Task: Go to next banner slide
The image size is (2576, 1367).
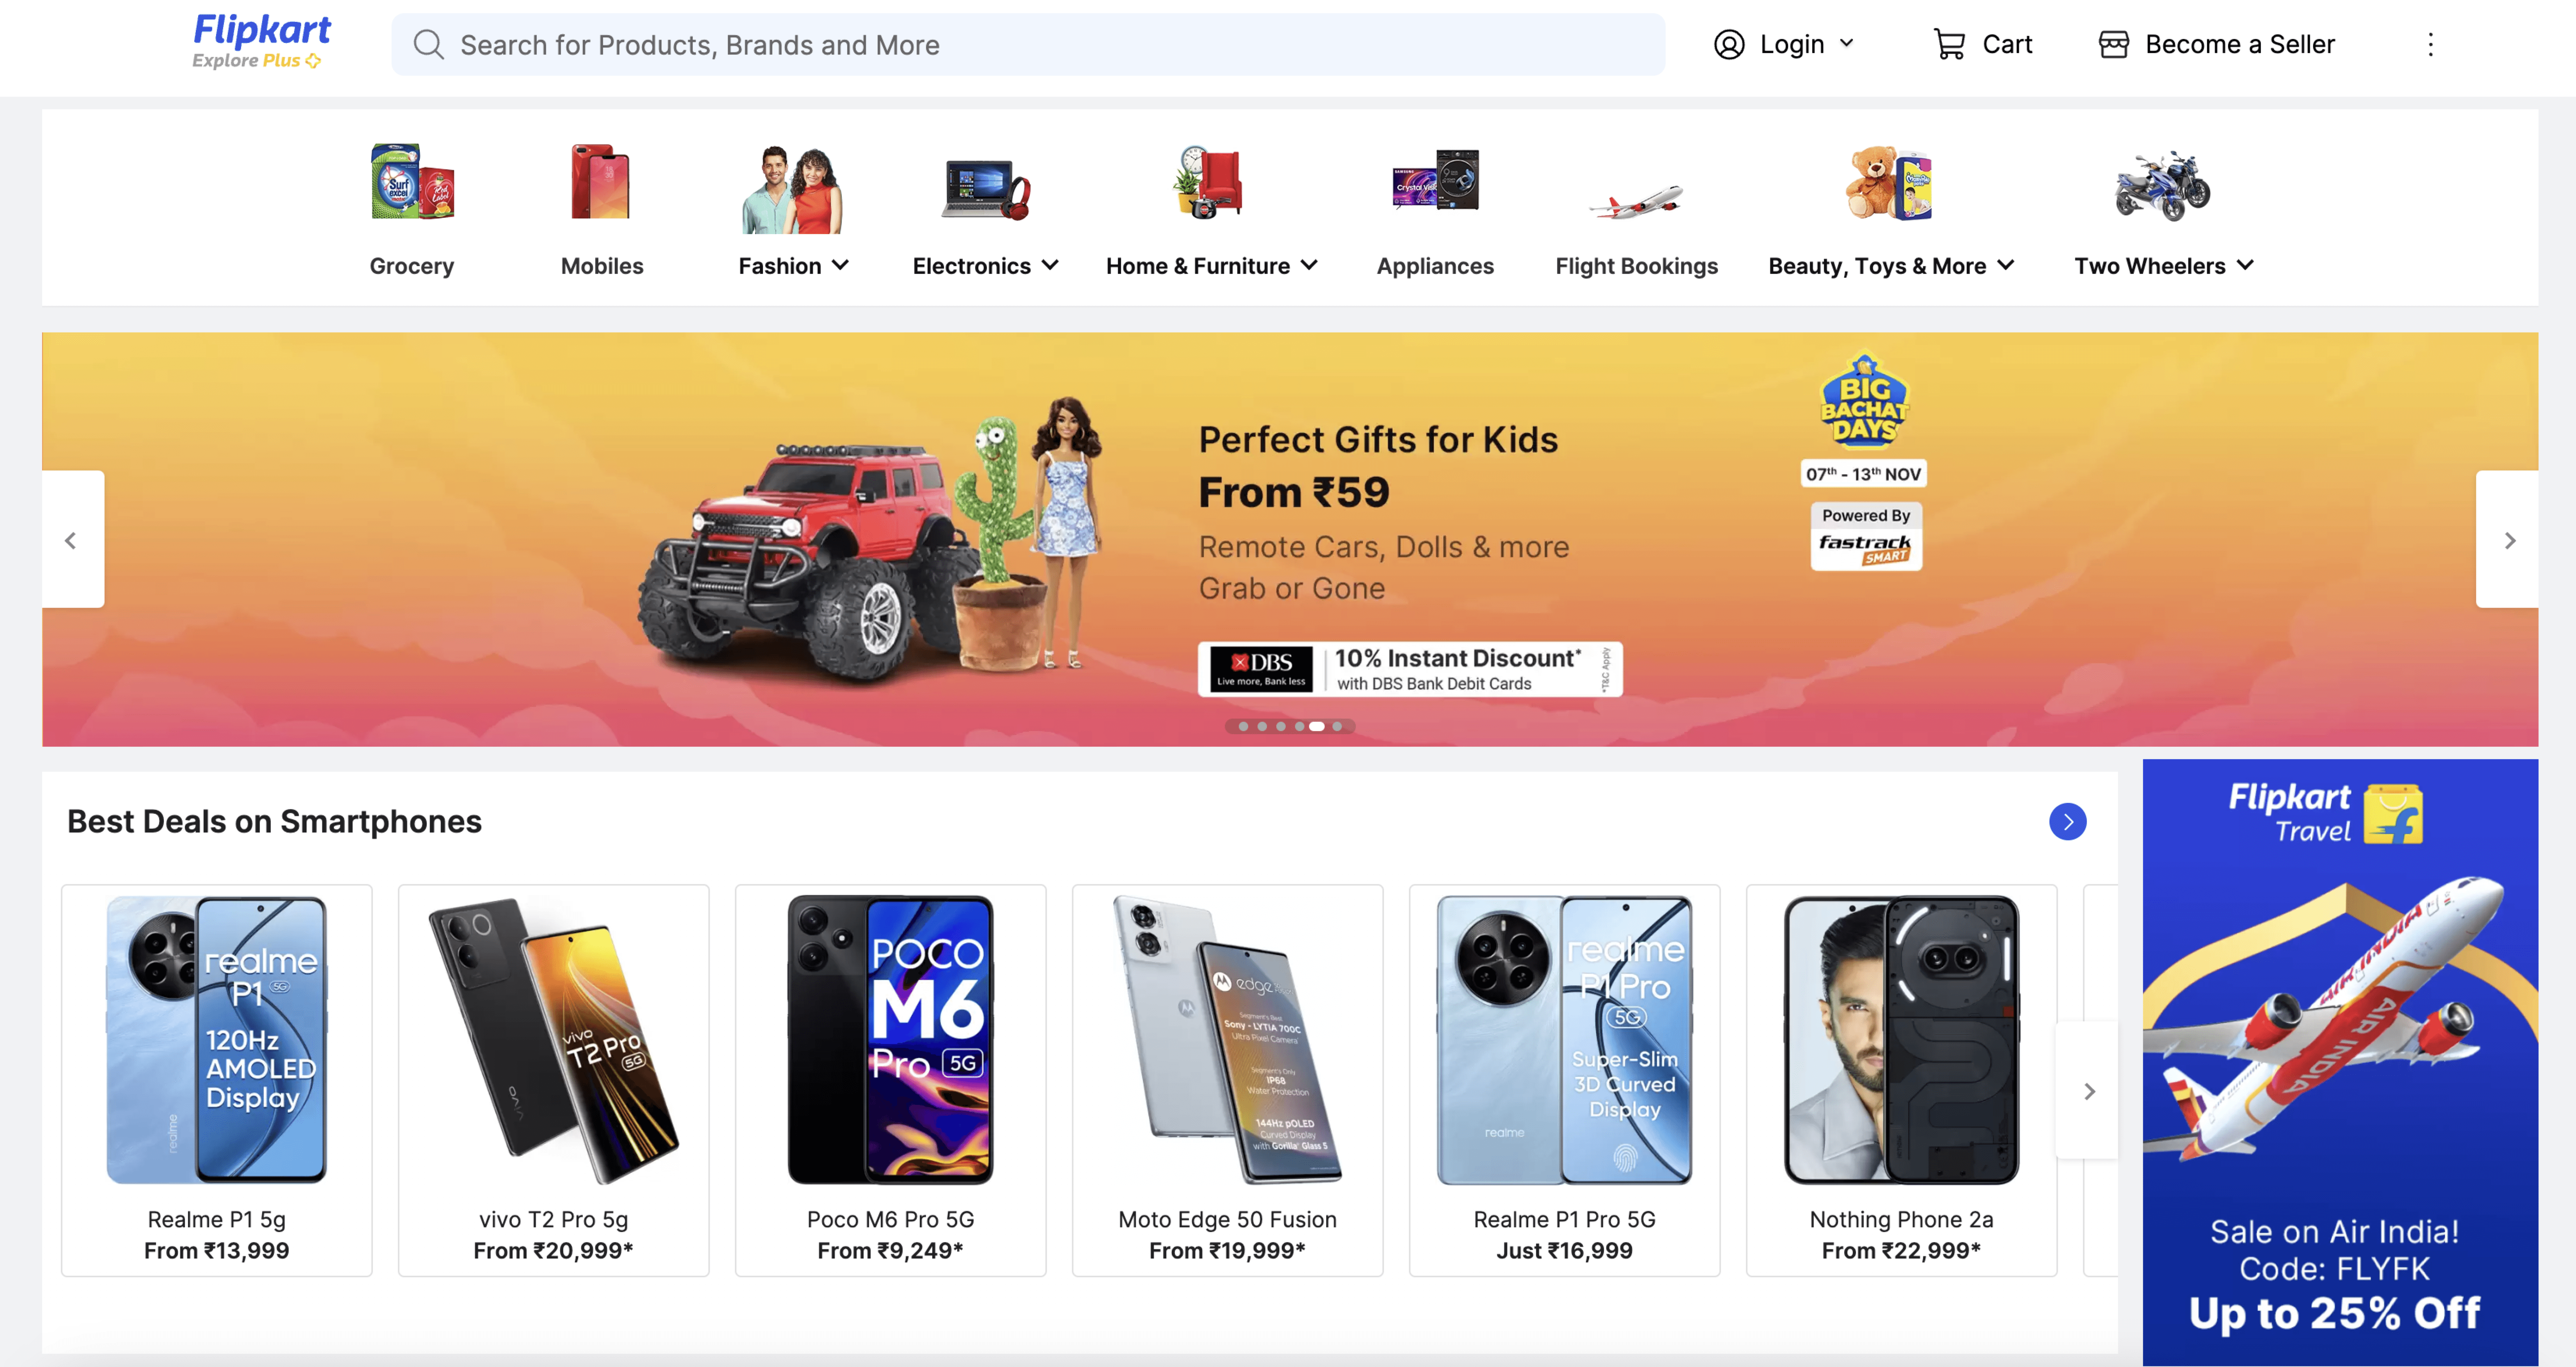Action: (2508, 540)
